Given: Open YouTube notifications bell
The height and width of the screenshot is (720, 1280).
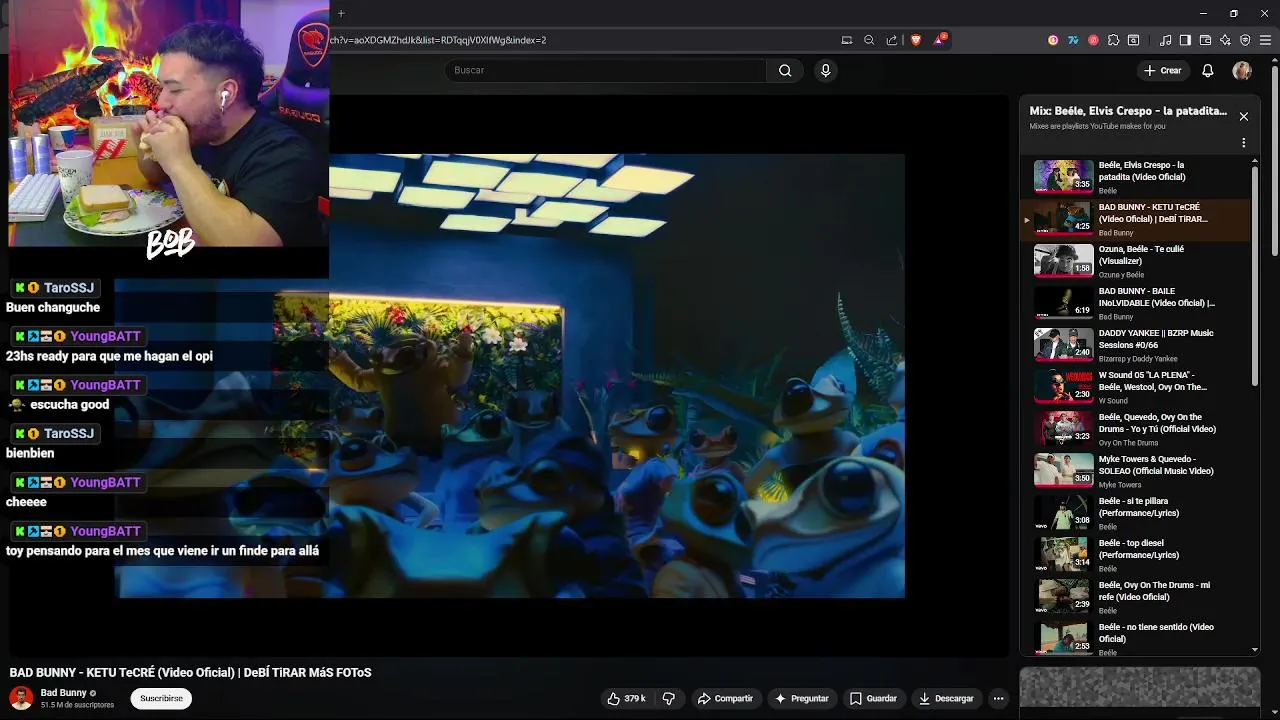Looking at the screenshot, I should (1207, 70).
